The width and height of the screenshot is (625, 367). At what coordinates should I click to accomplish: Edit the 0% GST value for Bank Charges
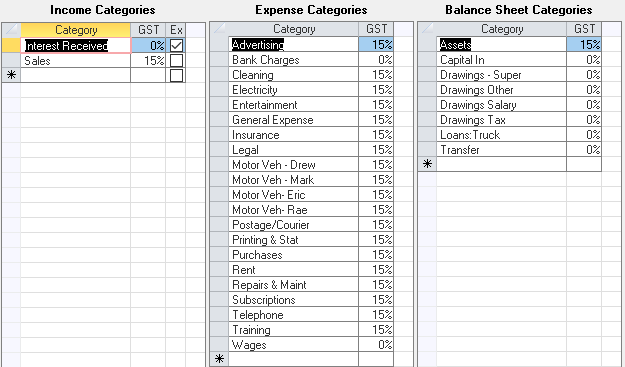(376, 60)
